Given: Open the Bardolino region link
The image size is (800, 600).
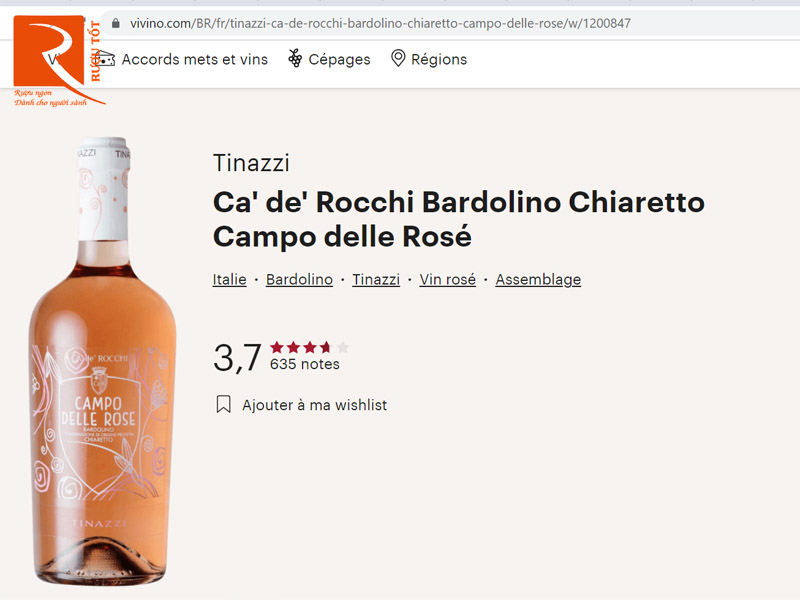Looking at the screenshot, I should (x=299, y=279).
